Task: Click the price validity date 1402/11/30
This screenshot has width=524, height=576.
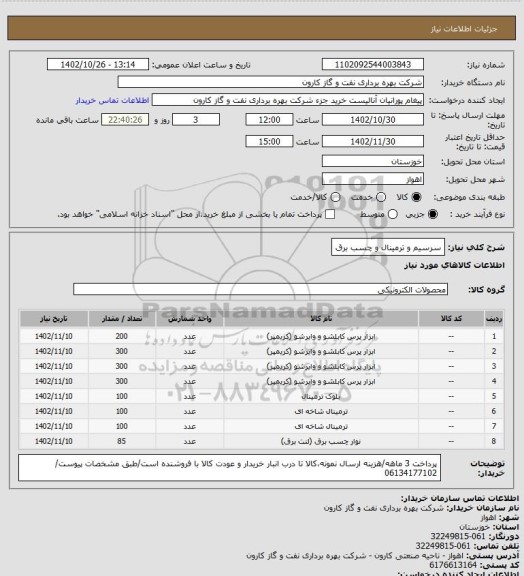Action: [x=373, y=141]
